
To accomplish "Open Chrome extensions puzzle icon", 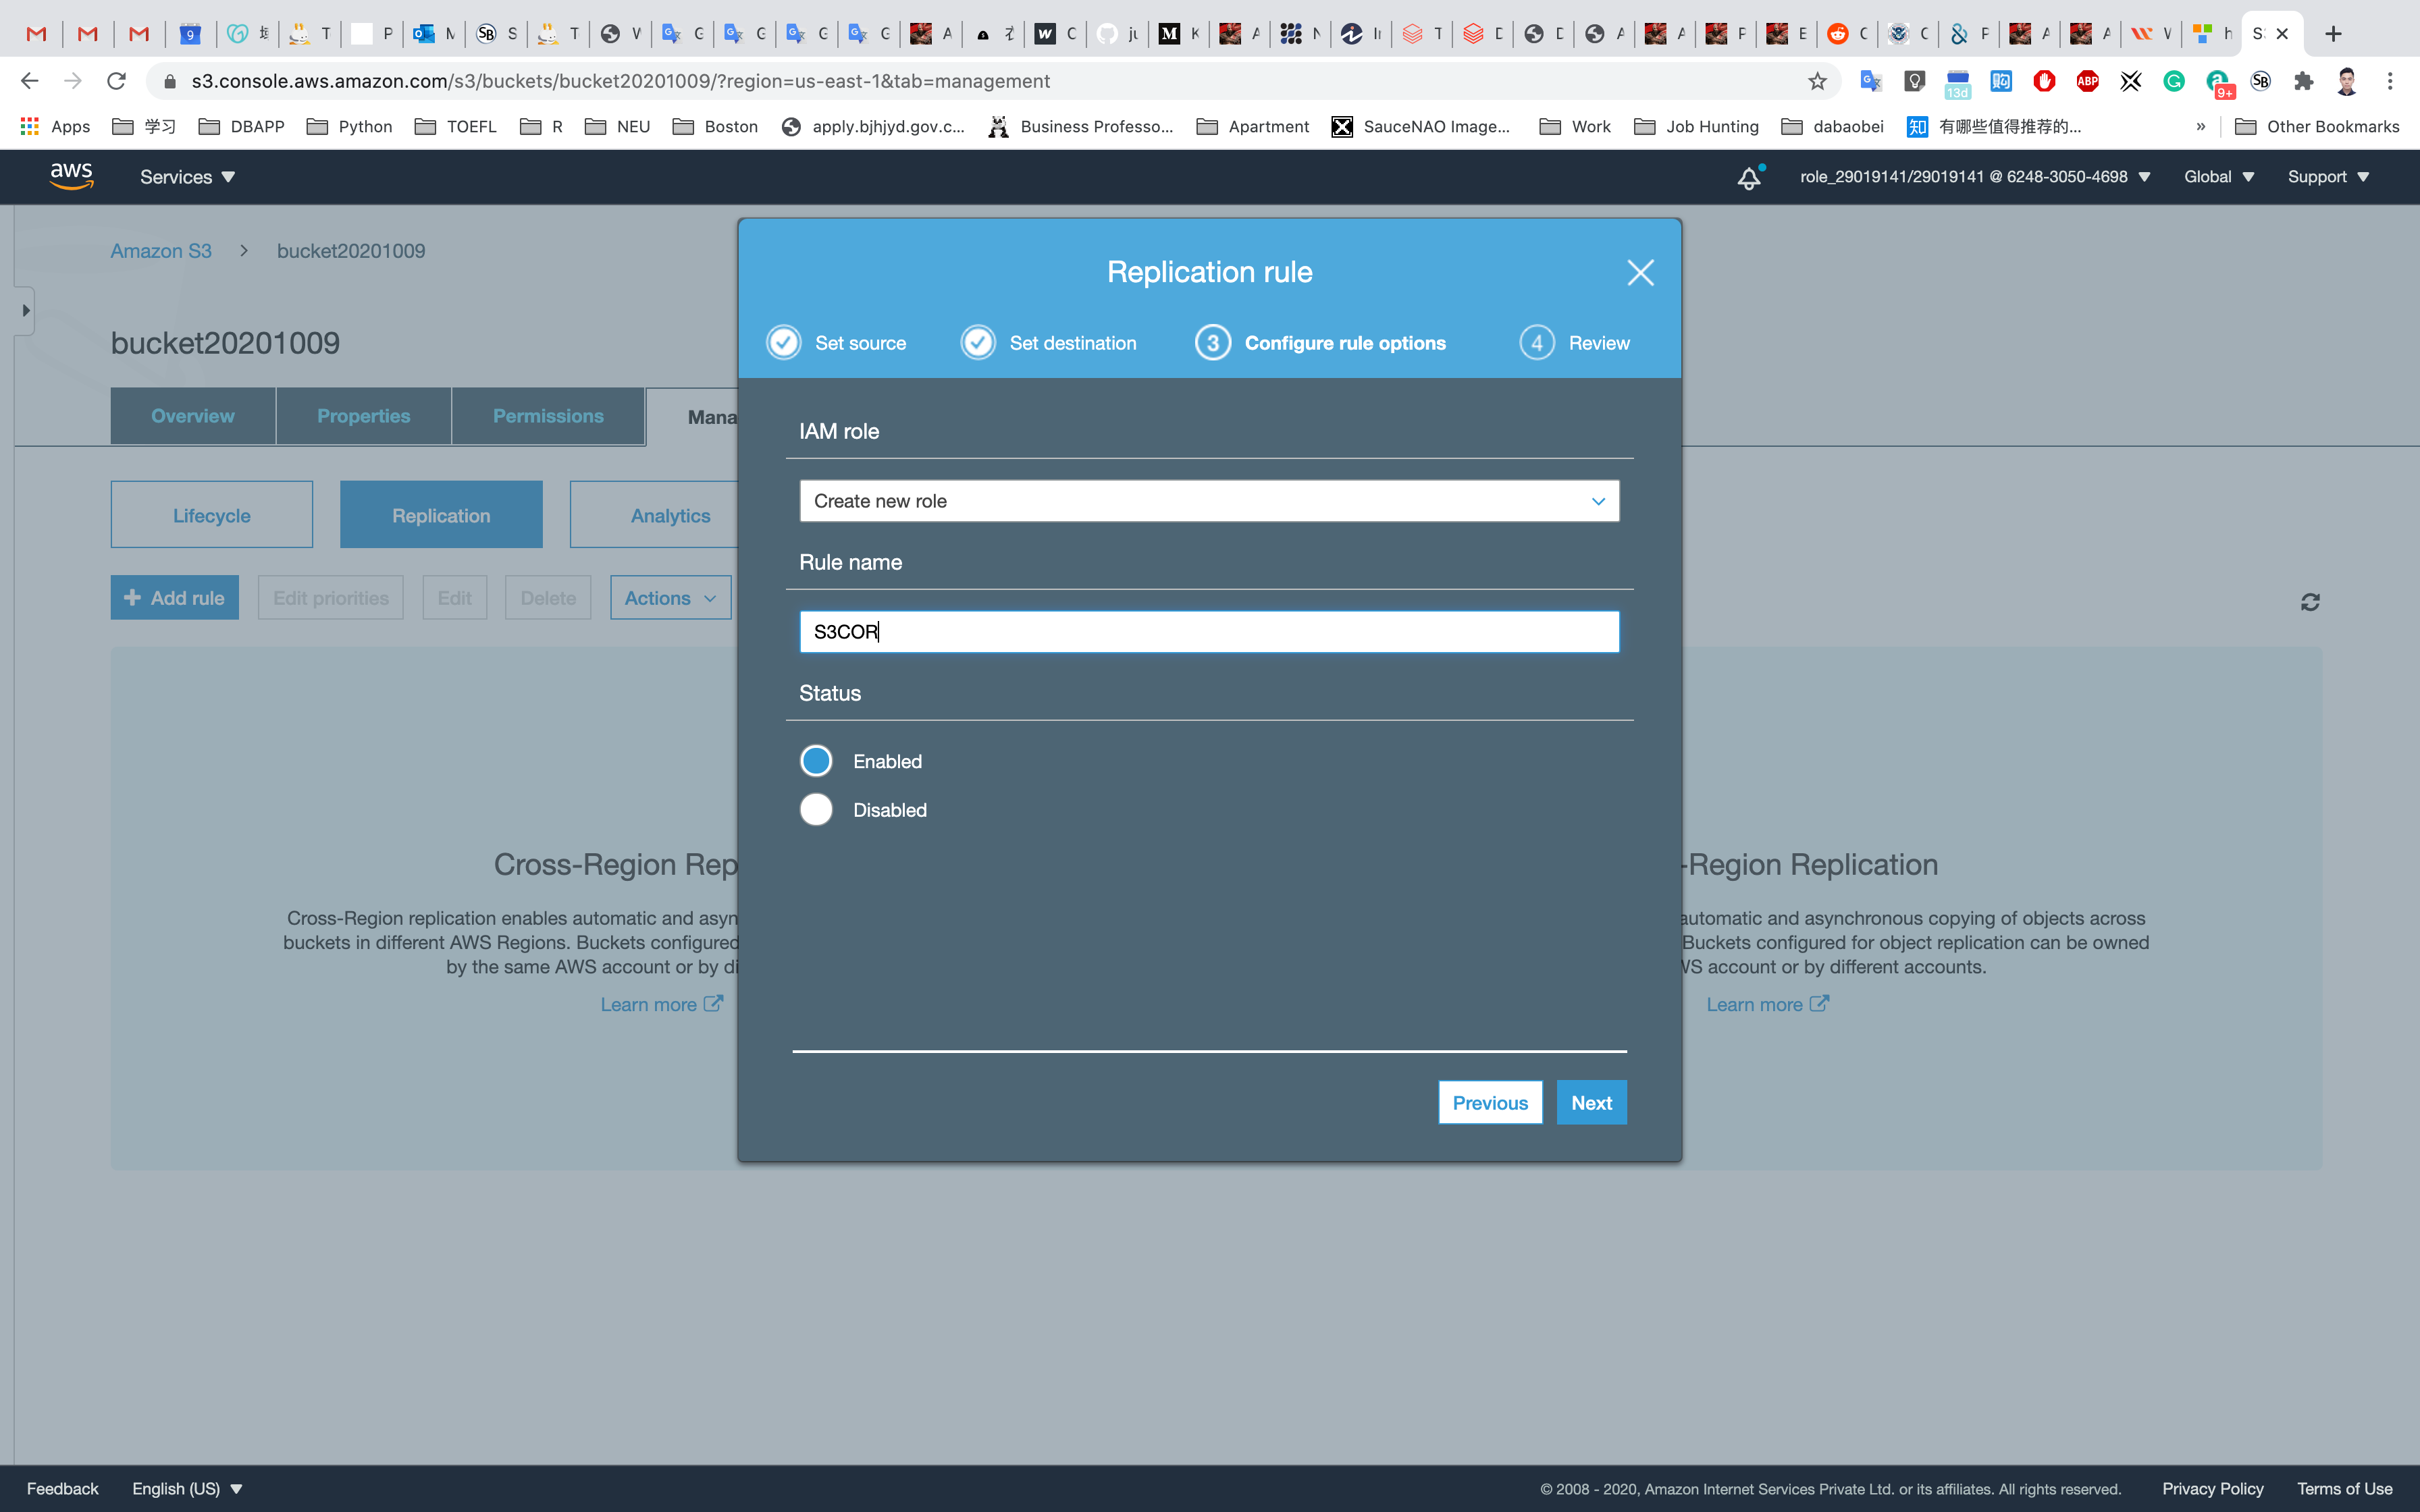I will 2303,81.
